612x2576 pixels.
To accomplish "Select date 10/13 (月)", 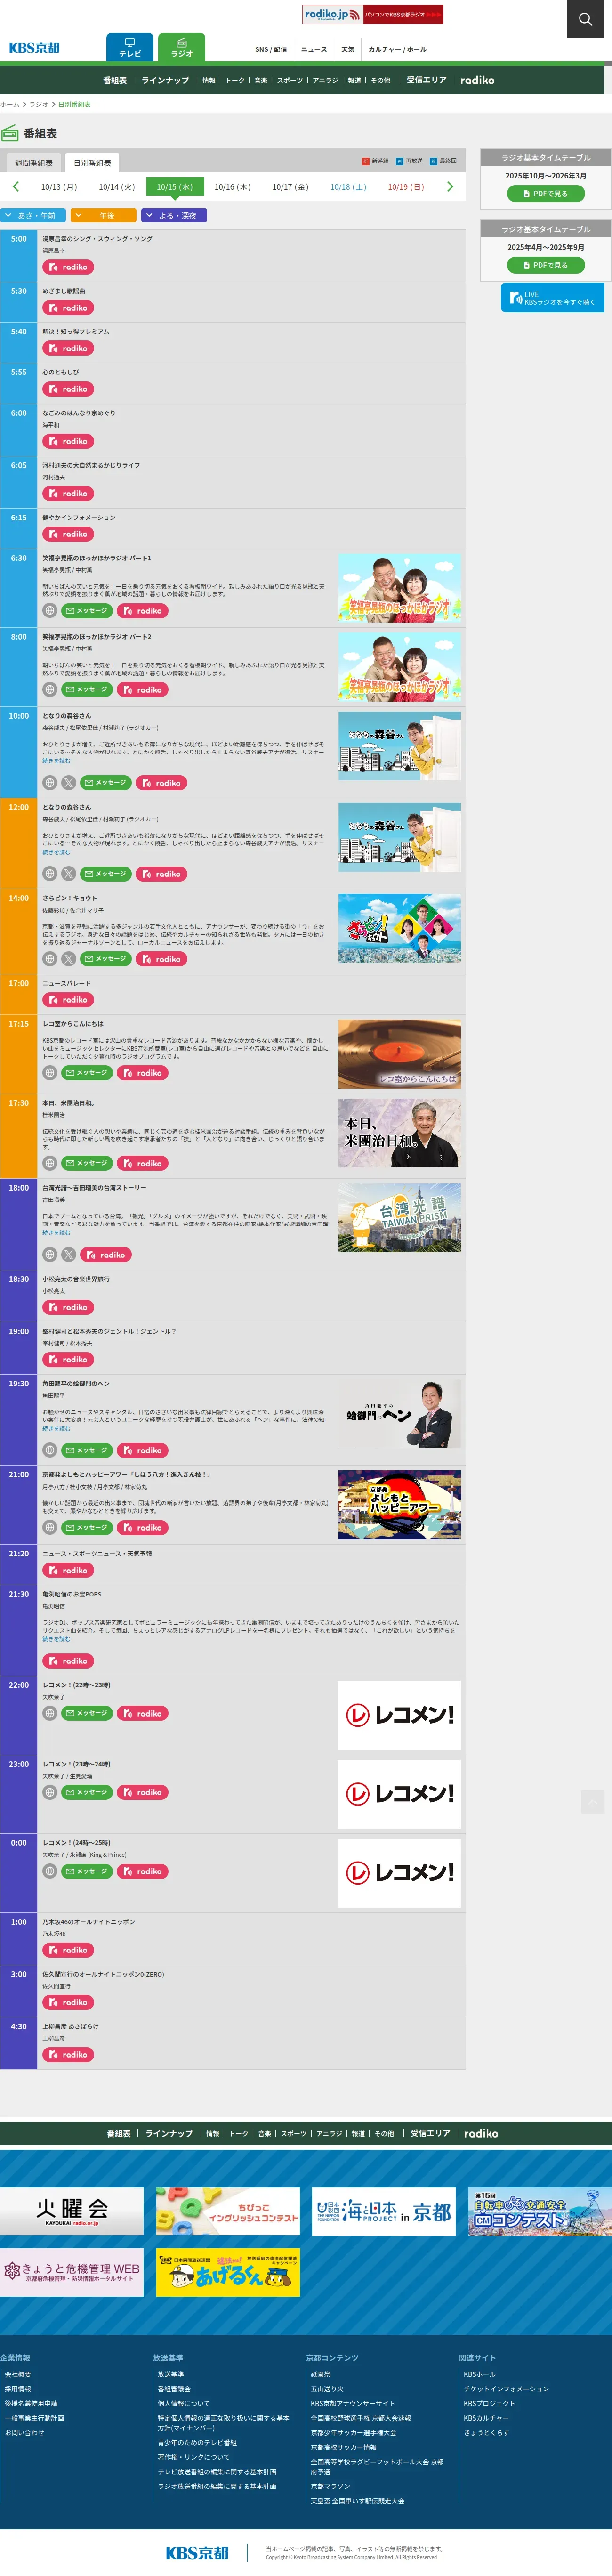I will [59, 187].
